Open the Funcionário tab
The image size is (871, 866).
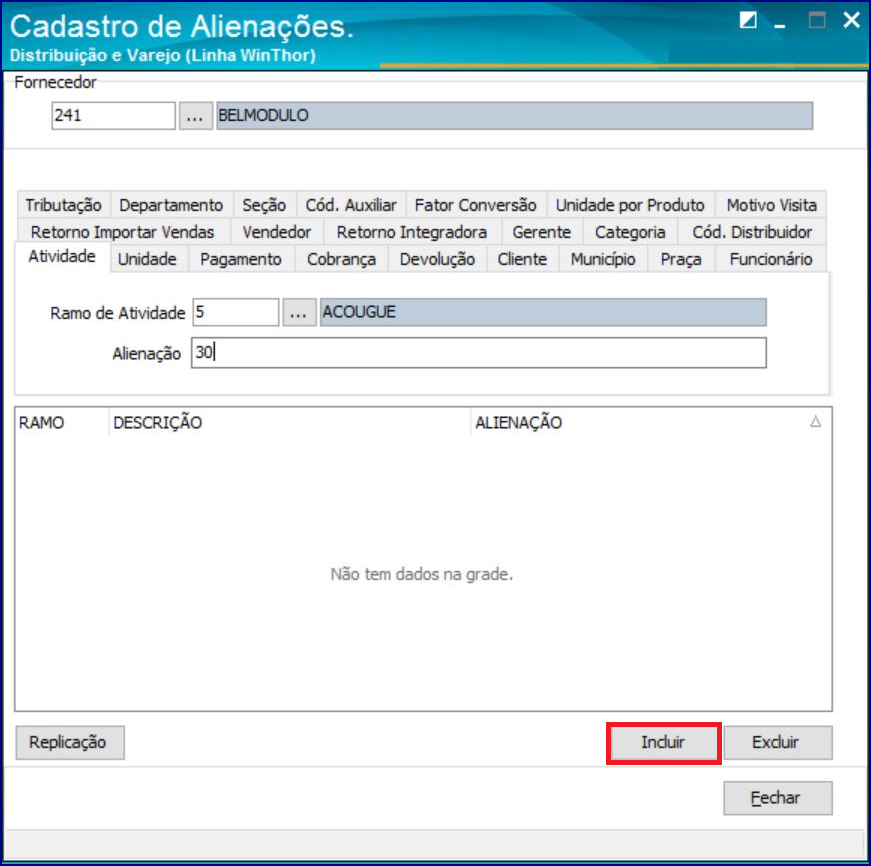[771, 259]
